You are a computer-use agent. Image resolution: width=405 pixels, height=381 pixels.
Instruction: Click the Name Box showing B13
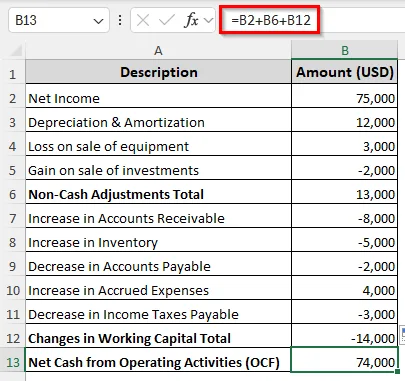pyautogui.click(x=59, y=20)
